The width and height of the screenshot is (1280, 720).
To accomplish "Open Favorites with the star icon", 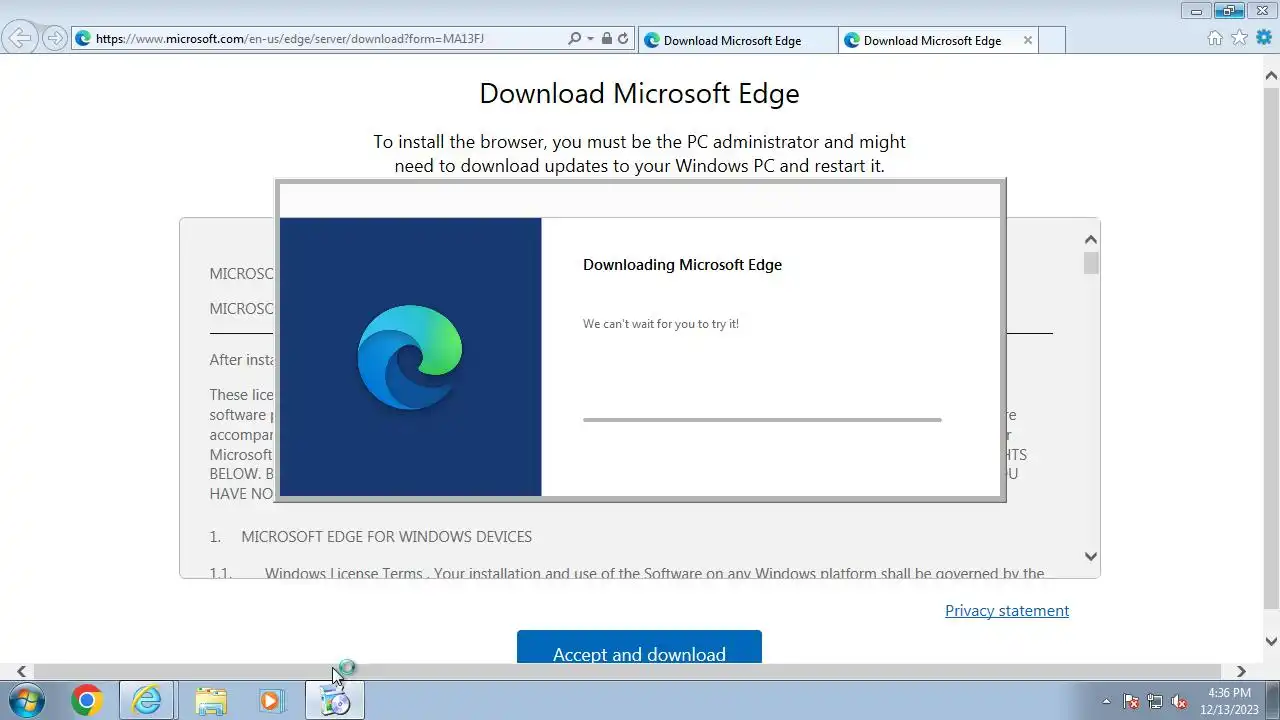I will (1239, 38).
